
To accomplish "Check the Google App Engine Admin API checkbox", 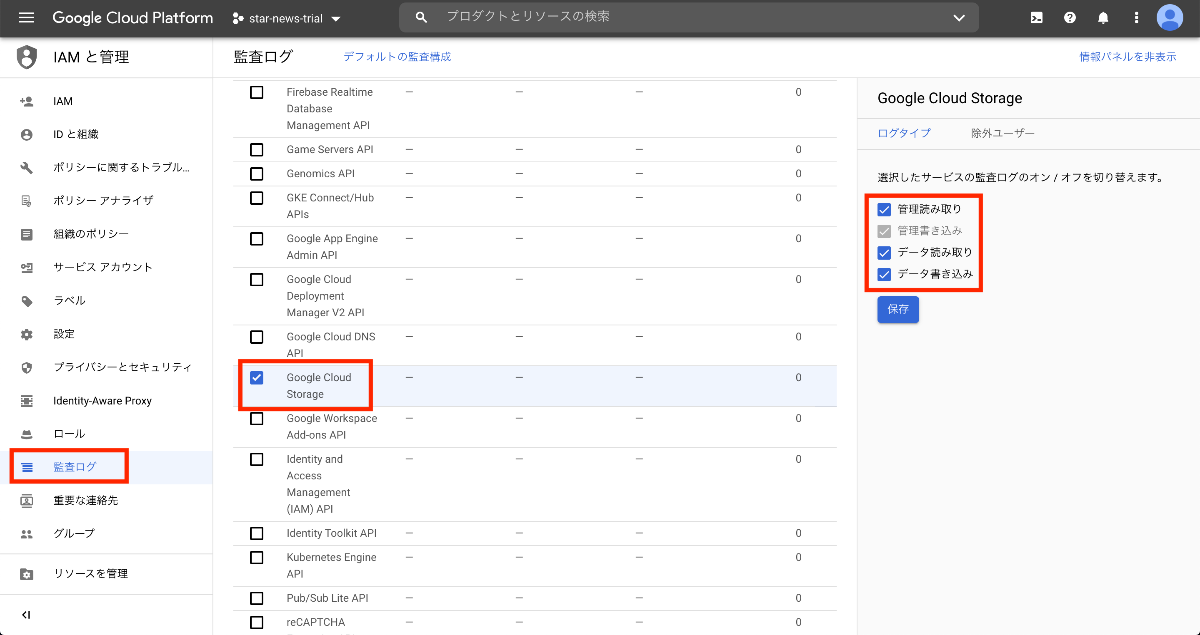I will click(x=257, y=239).
